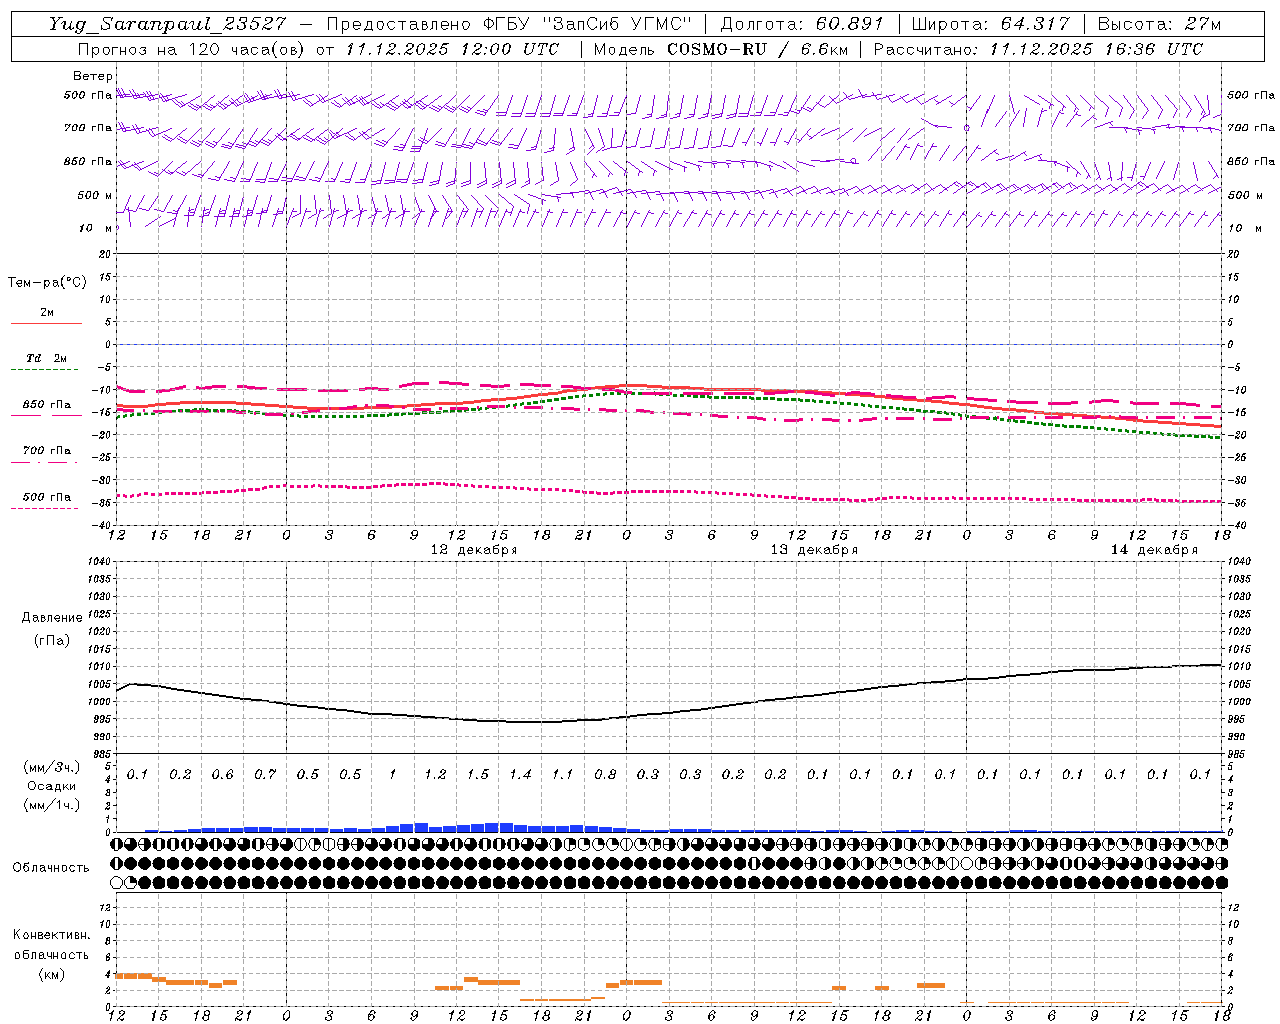The width and height of the screenshot is (1280, 1024).
Task: Click the 3-hour precipitation value "1.5"
Action: [x=478, y=775]
